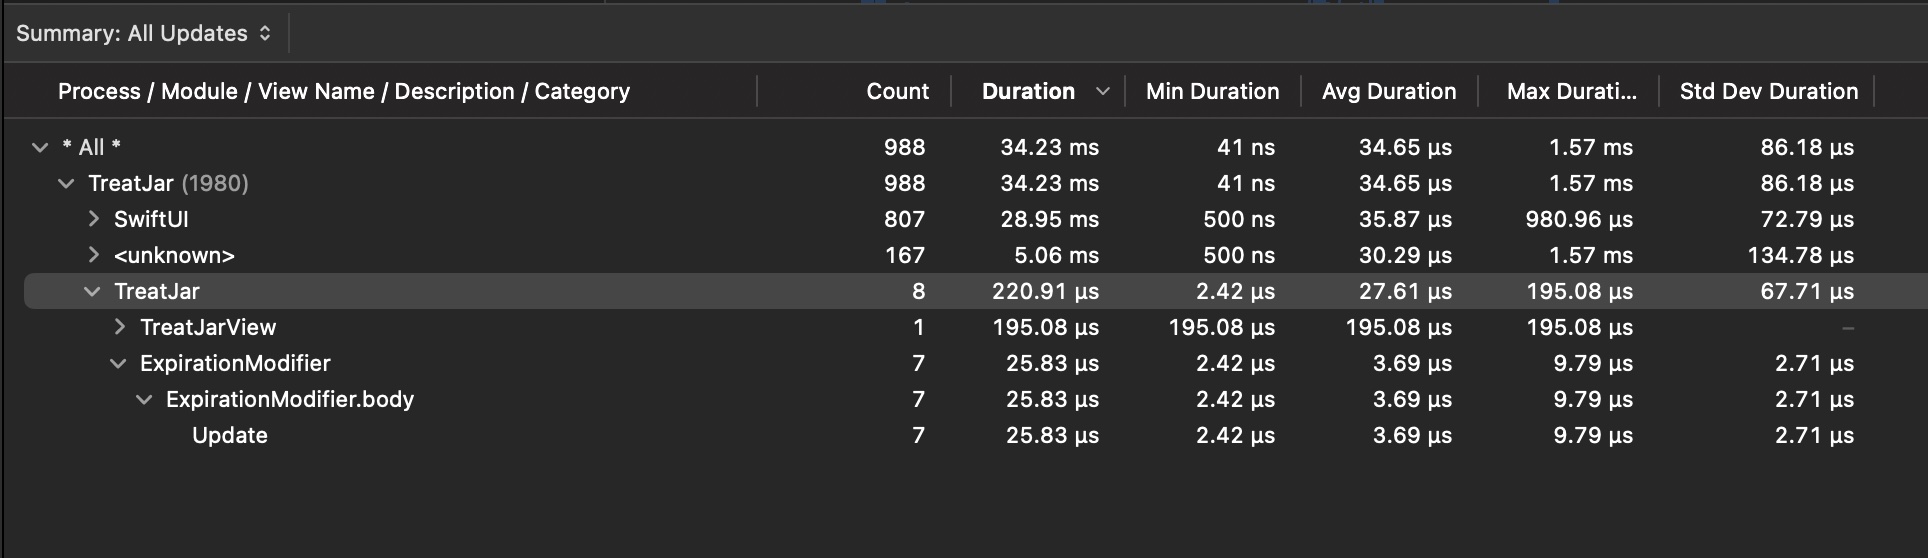Sort by Max Duration column header

point(1571,91)
